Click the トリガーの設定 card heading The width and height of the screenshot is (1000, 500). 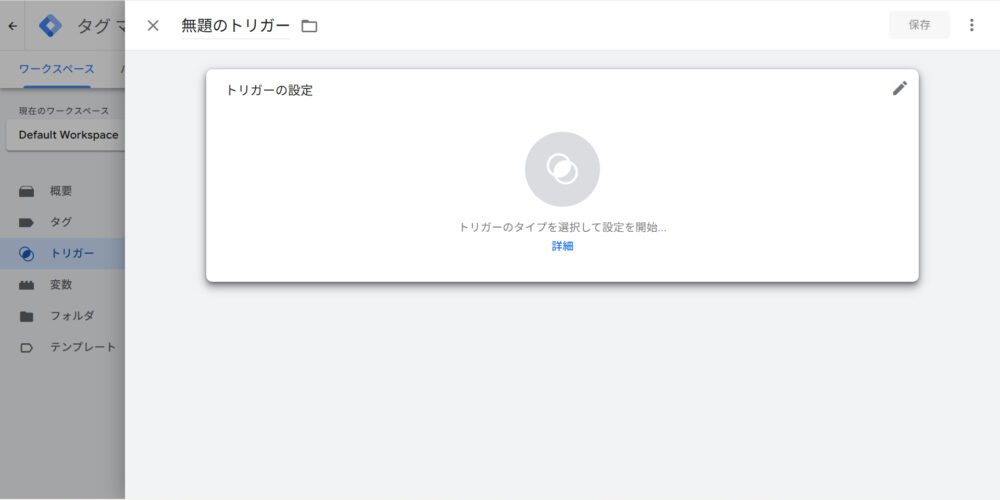tap(269, 90)
